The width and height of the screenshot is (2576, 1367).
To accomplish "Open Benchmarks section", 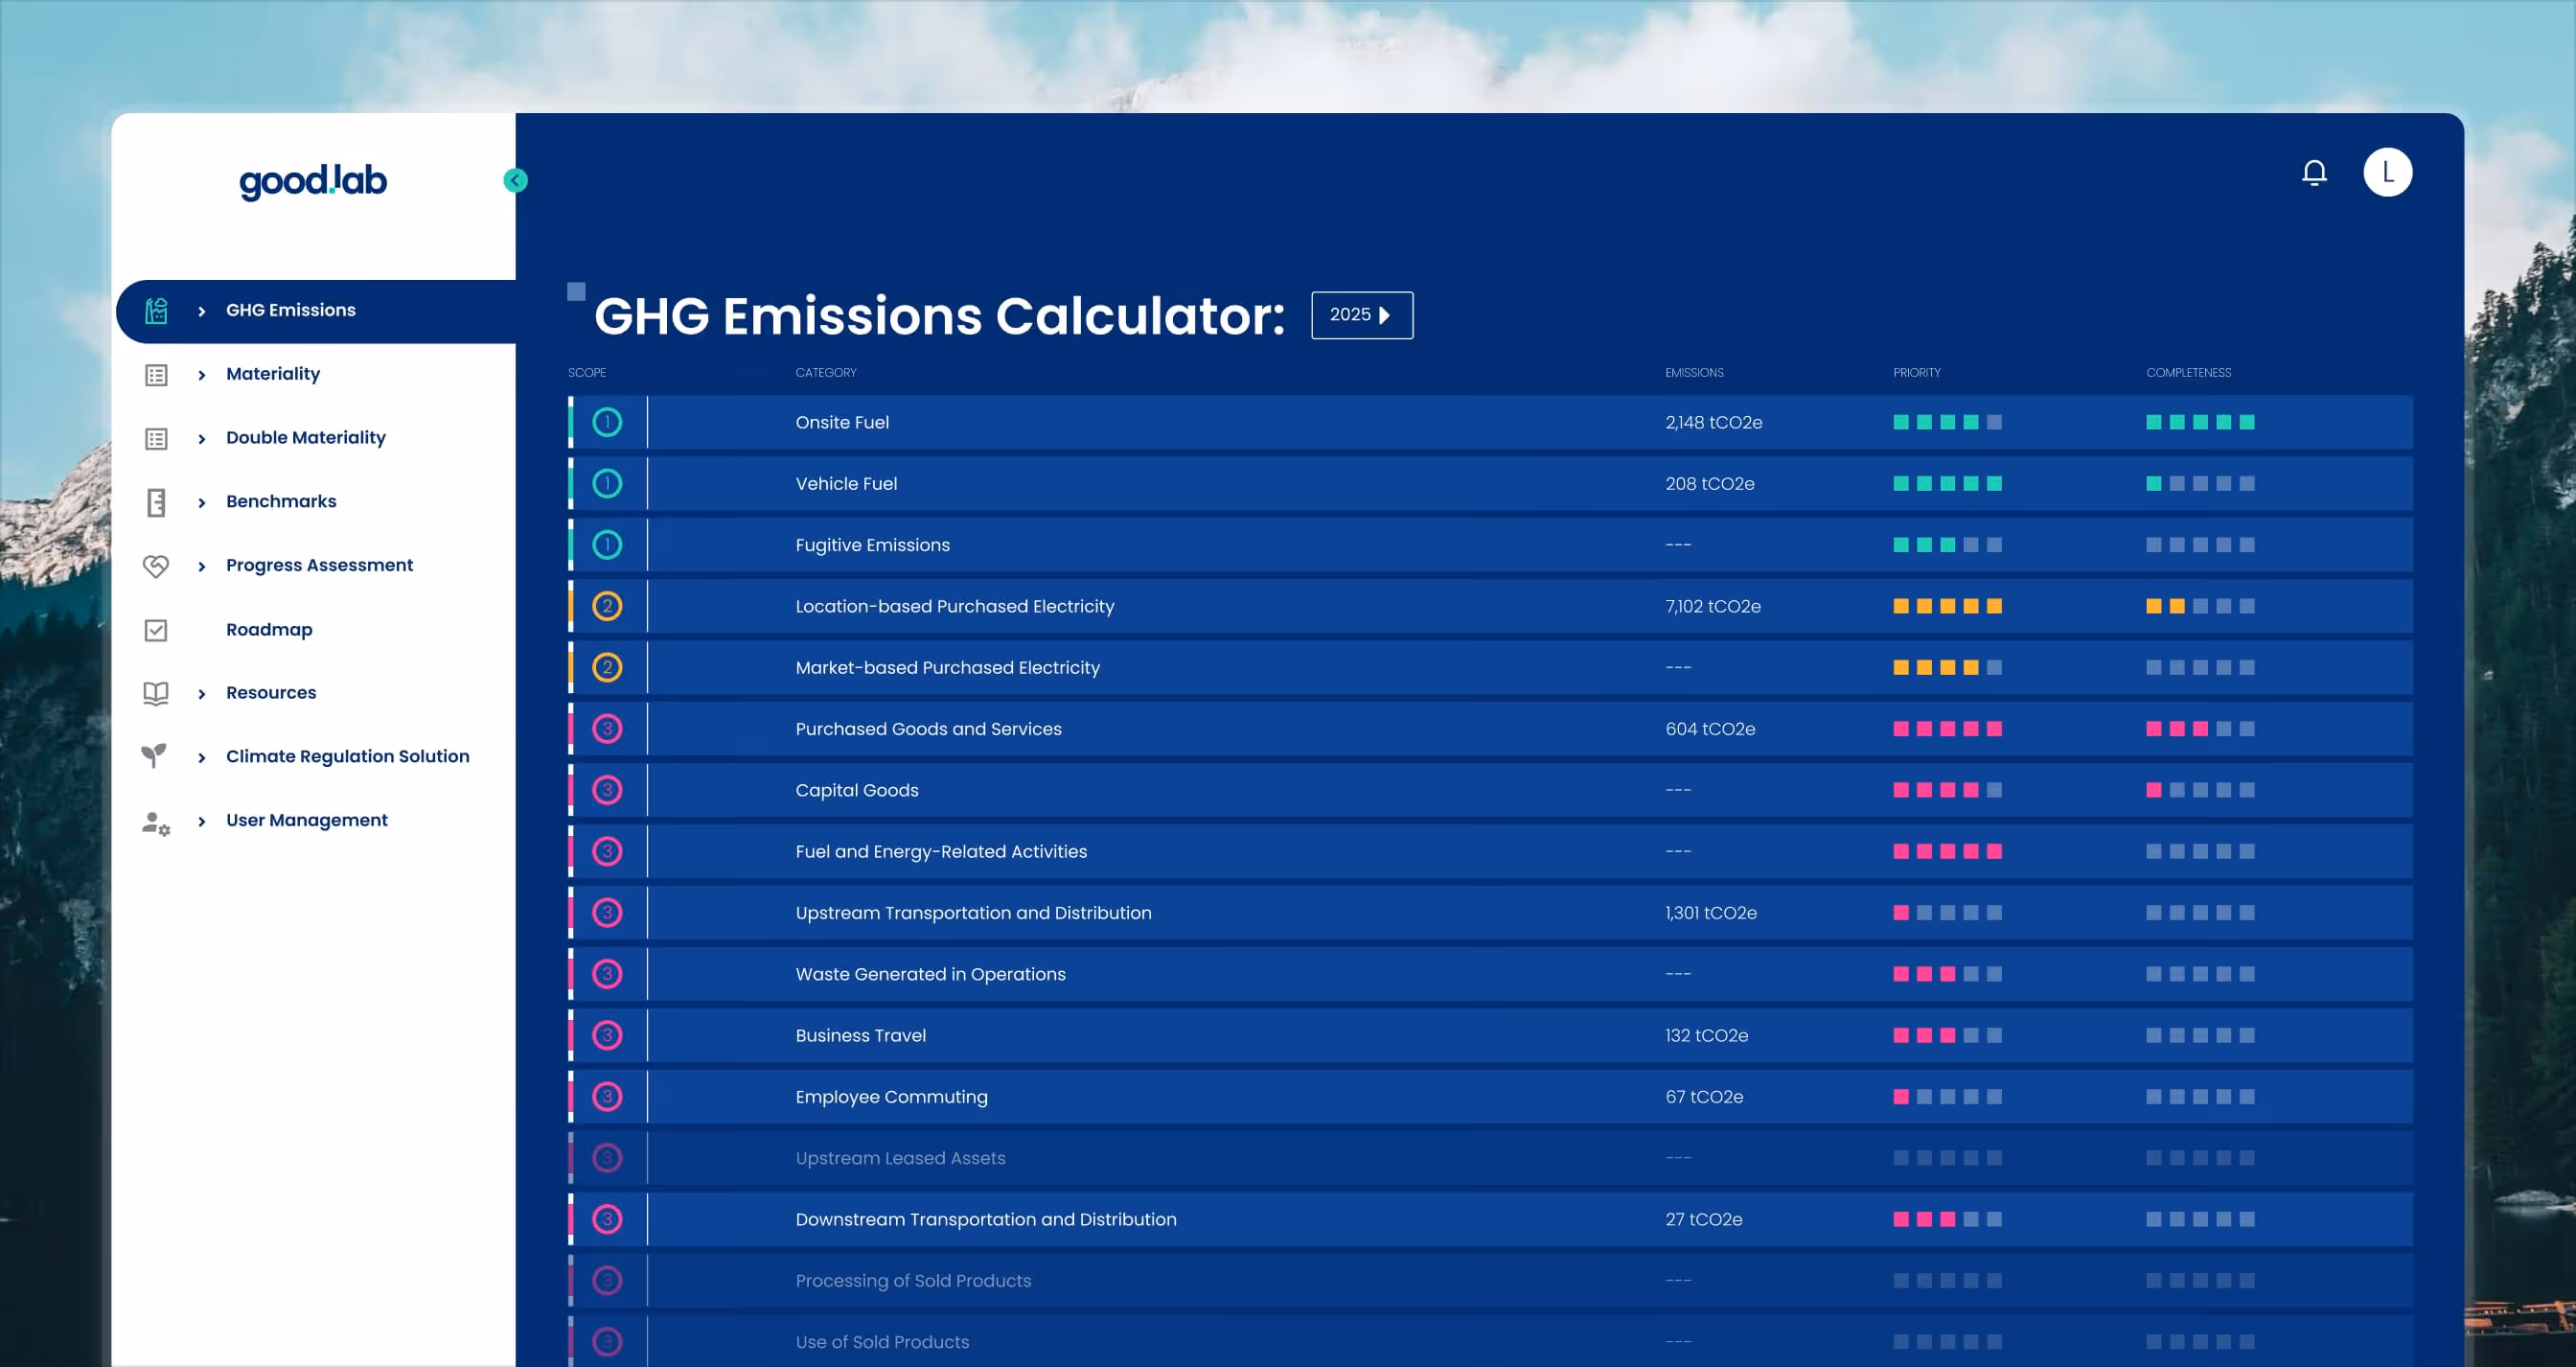I will (281, 501).
